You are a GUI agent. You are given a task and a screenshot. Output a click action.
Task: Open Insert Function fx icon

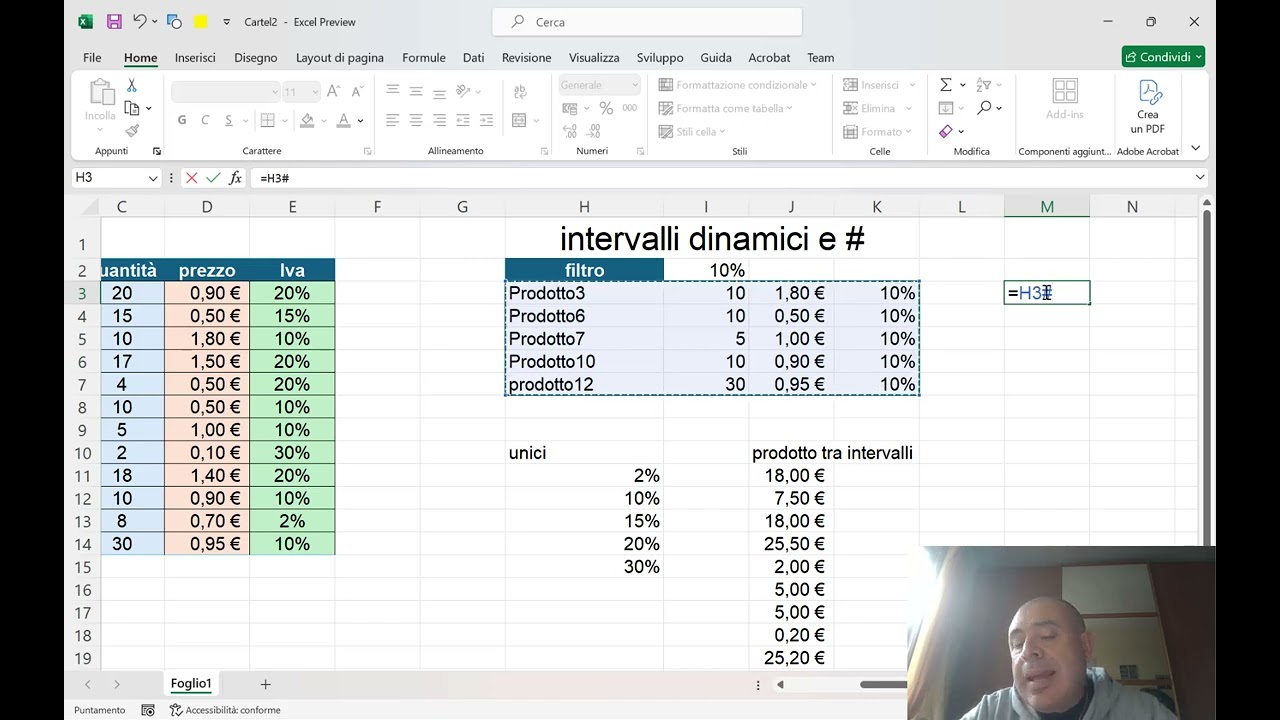236,178
